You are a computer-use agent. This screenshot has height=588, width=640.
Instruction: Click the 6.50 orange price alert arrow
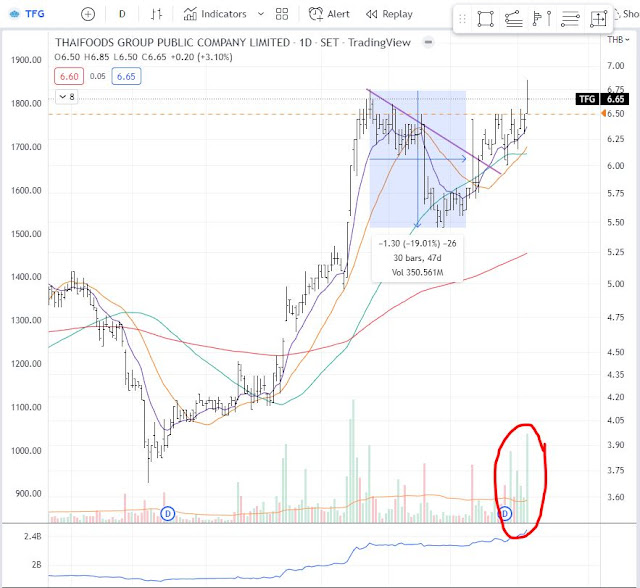coord(603,113)
